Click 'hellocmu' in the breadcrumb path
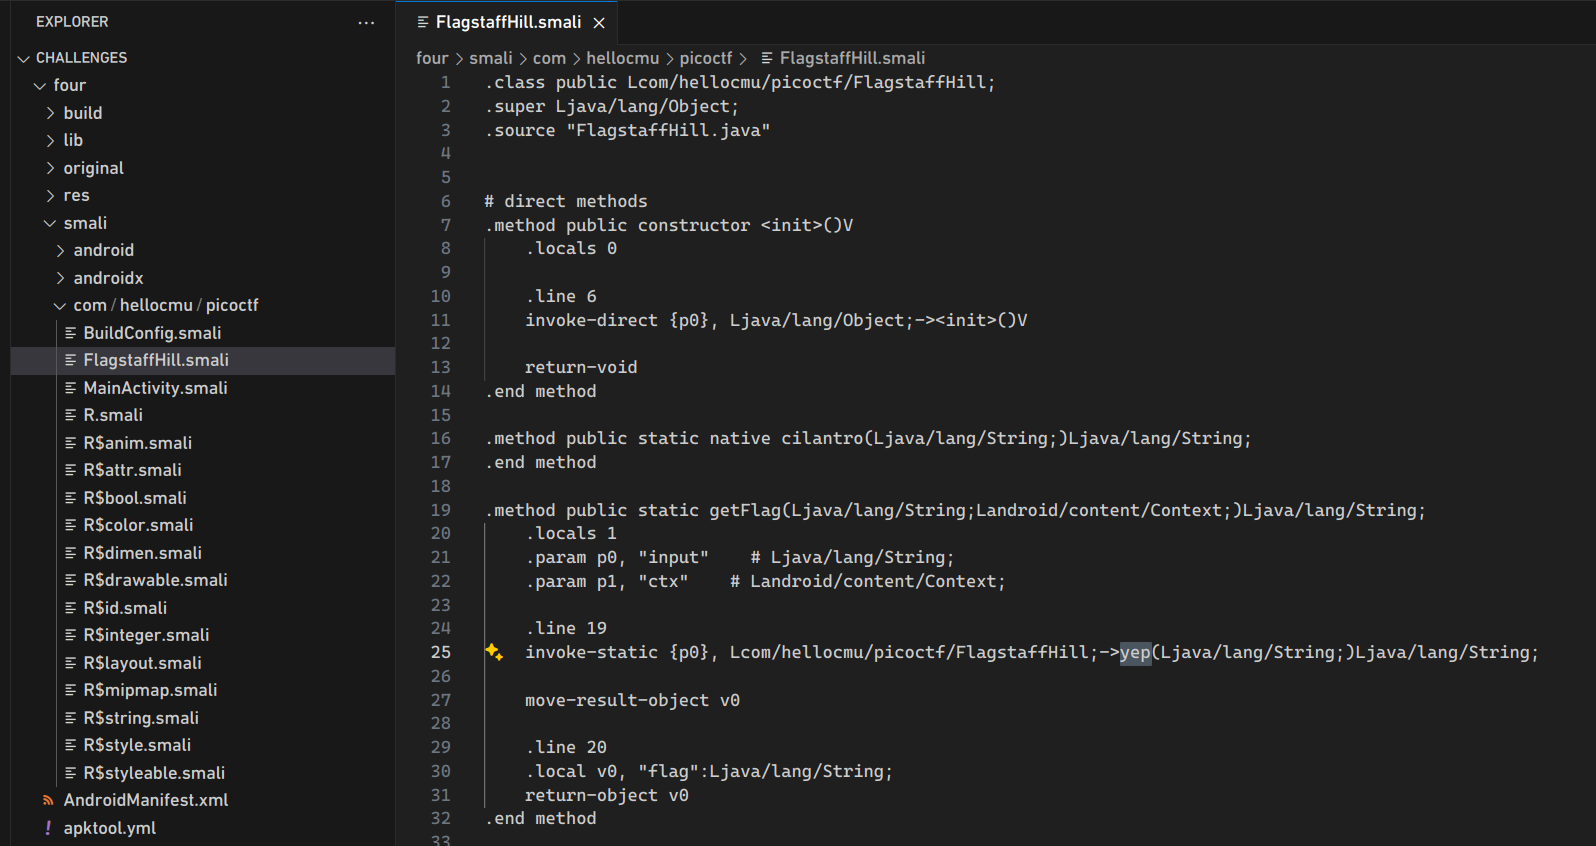This screenshot has width=1596, height=846. [x=623, y=58]
